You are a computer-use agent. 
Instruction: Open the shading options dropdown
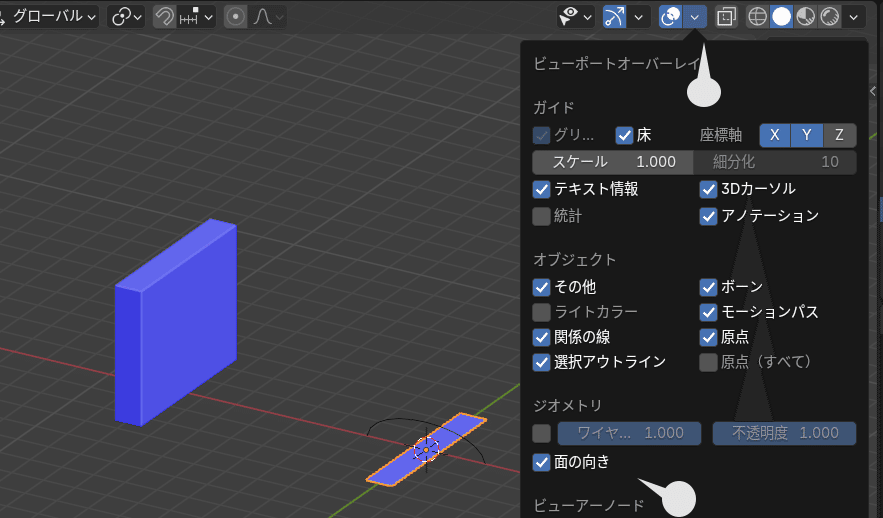click(x=854, y=17)
